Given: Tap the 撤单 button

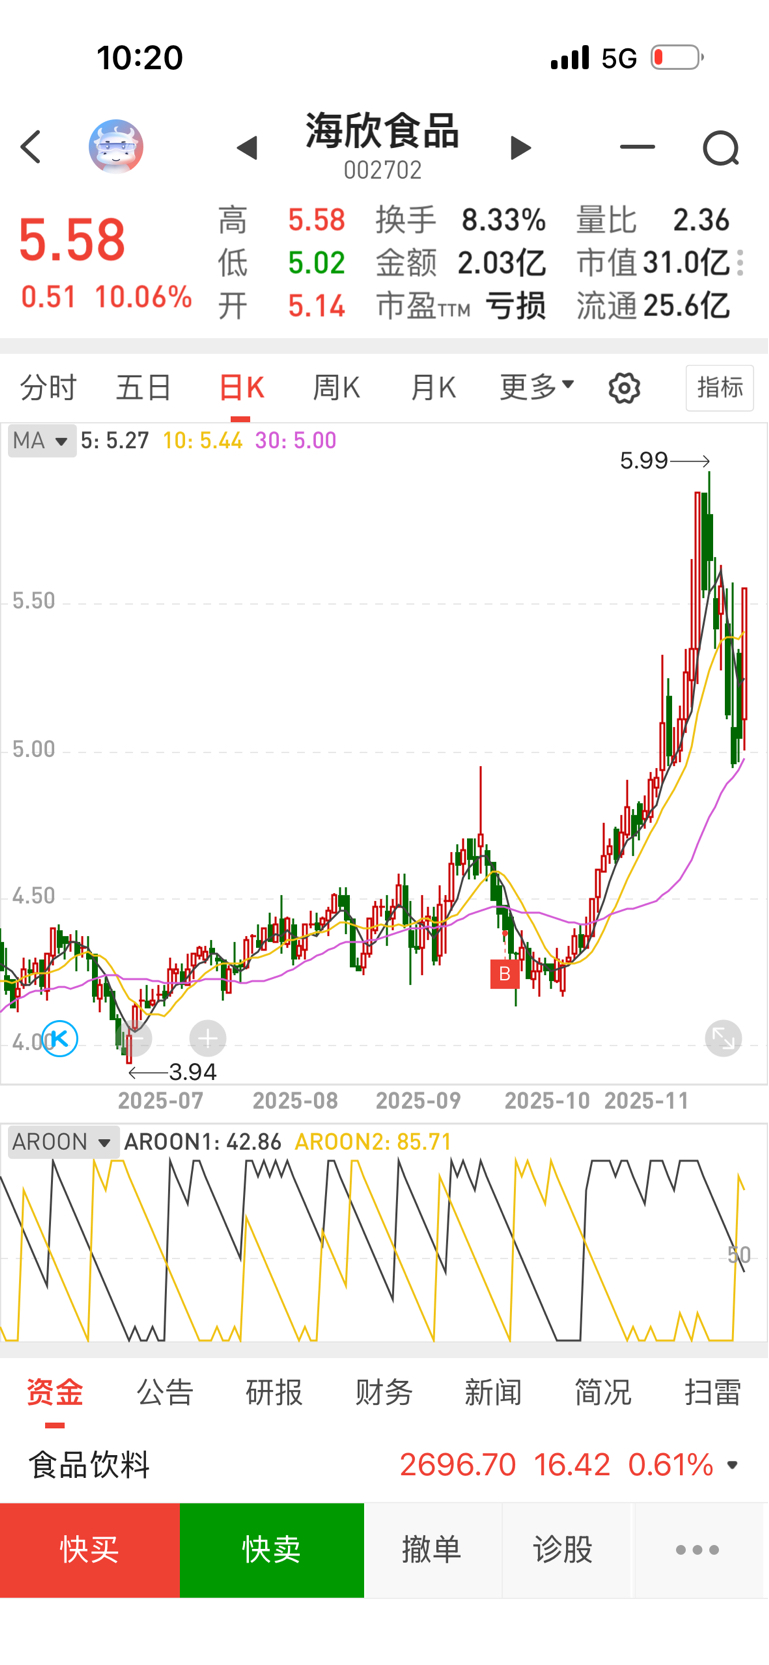Looking at the screenshot, I should 432,1550.
